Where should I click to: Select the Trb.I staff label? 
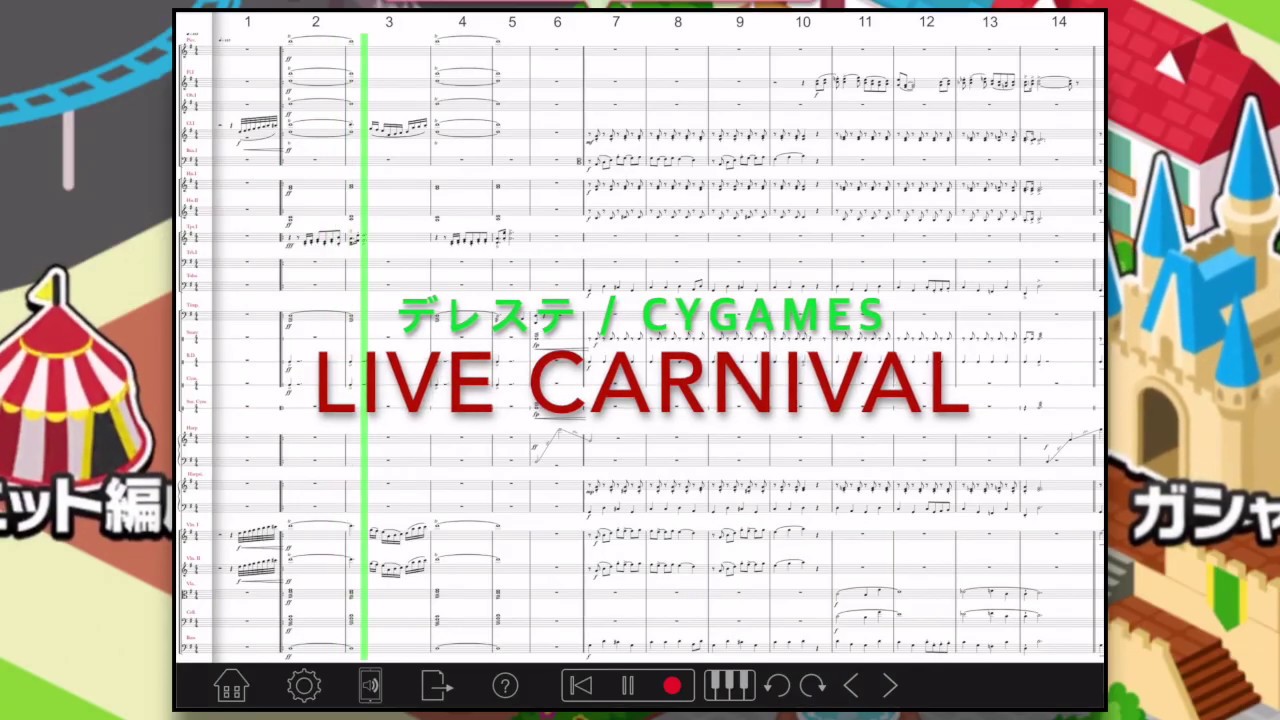tap(191, 252)
